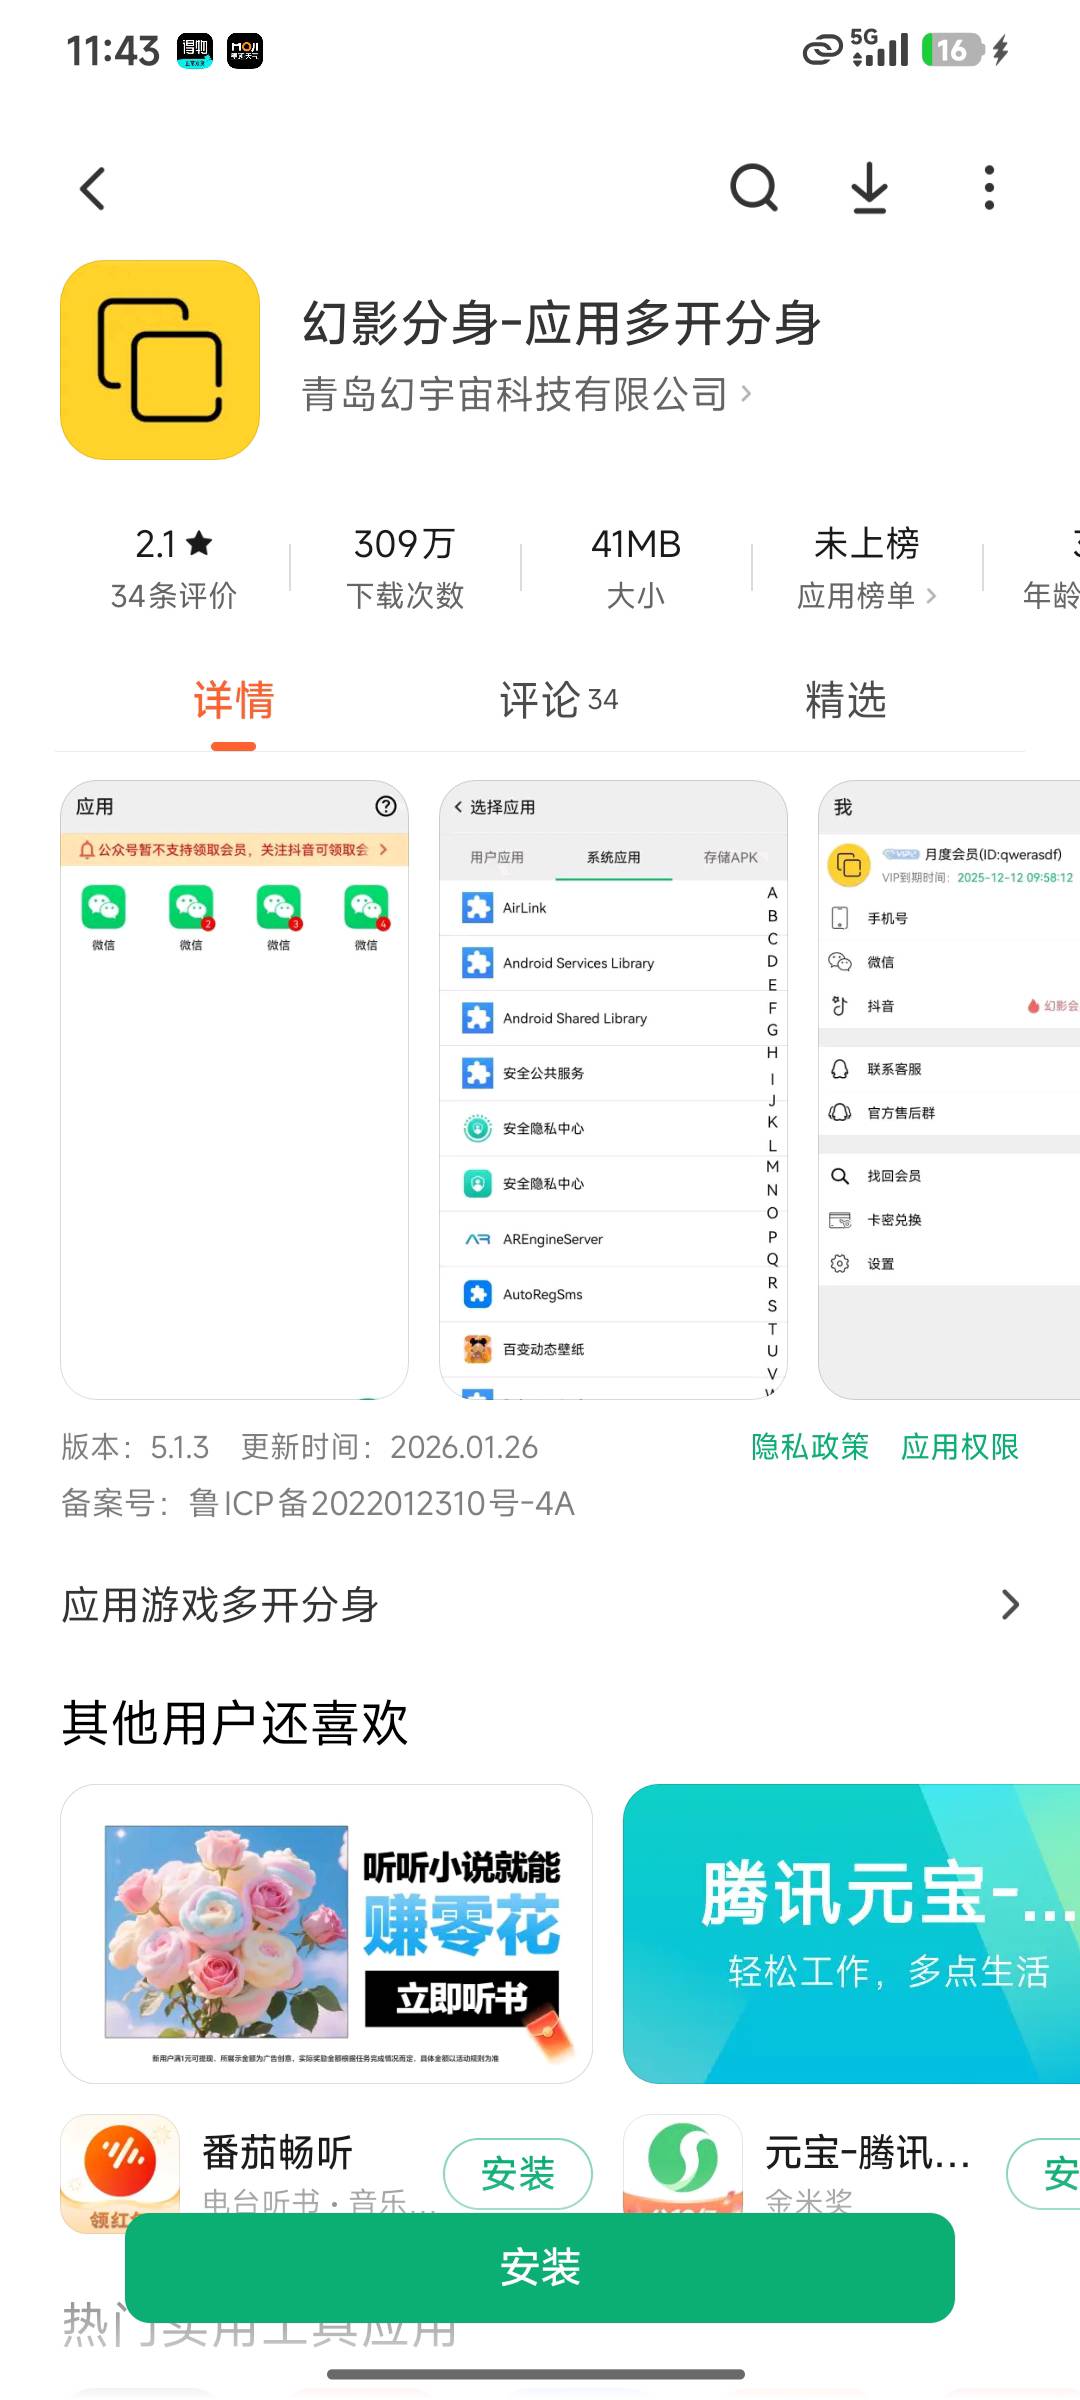Install 番茄畅听 app
The height and width of the screenshot is (2400, 1080).
(x=518, y=2173)
